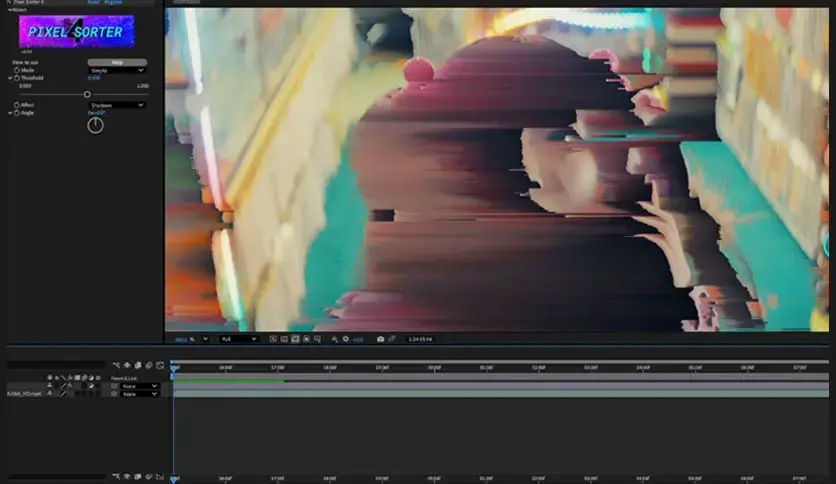
Task: Toggle the Mode stopwatch keyframe icon
Action: [17, 70]
